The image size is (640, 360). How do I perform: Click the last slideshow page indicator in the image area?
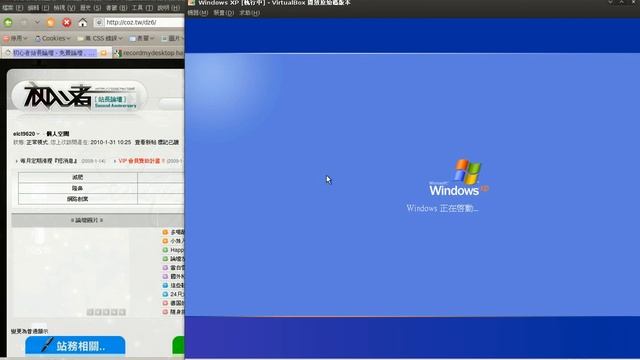(122, 312)
